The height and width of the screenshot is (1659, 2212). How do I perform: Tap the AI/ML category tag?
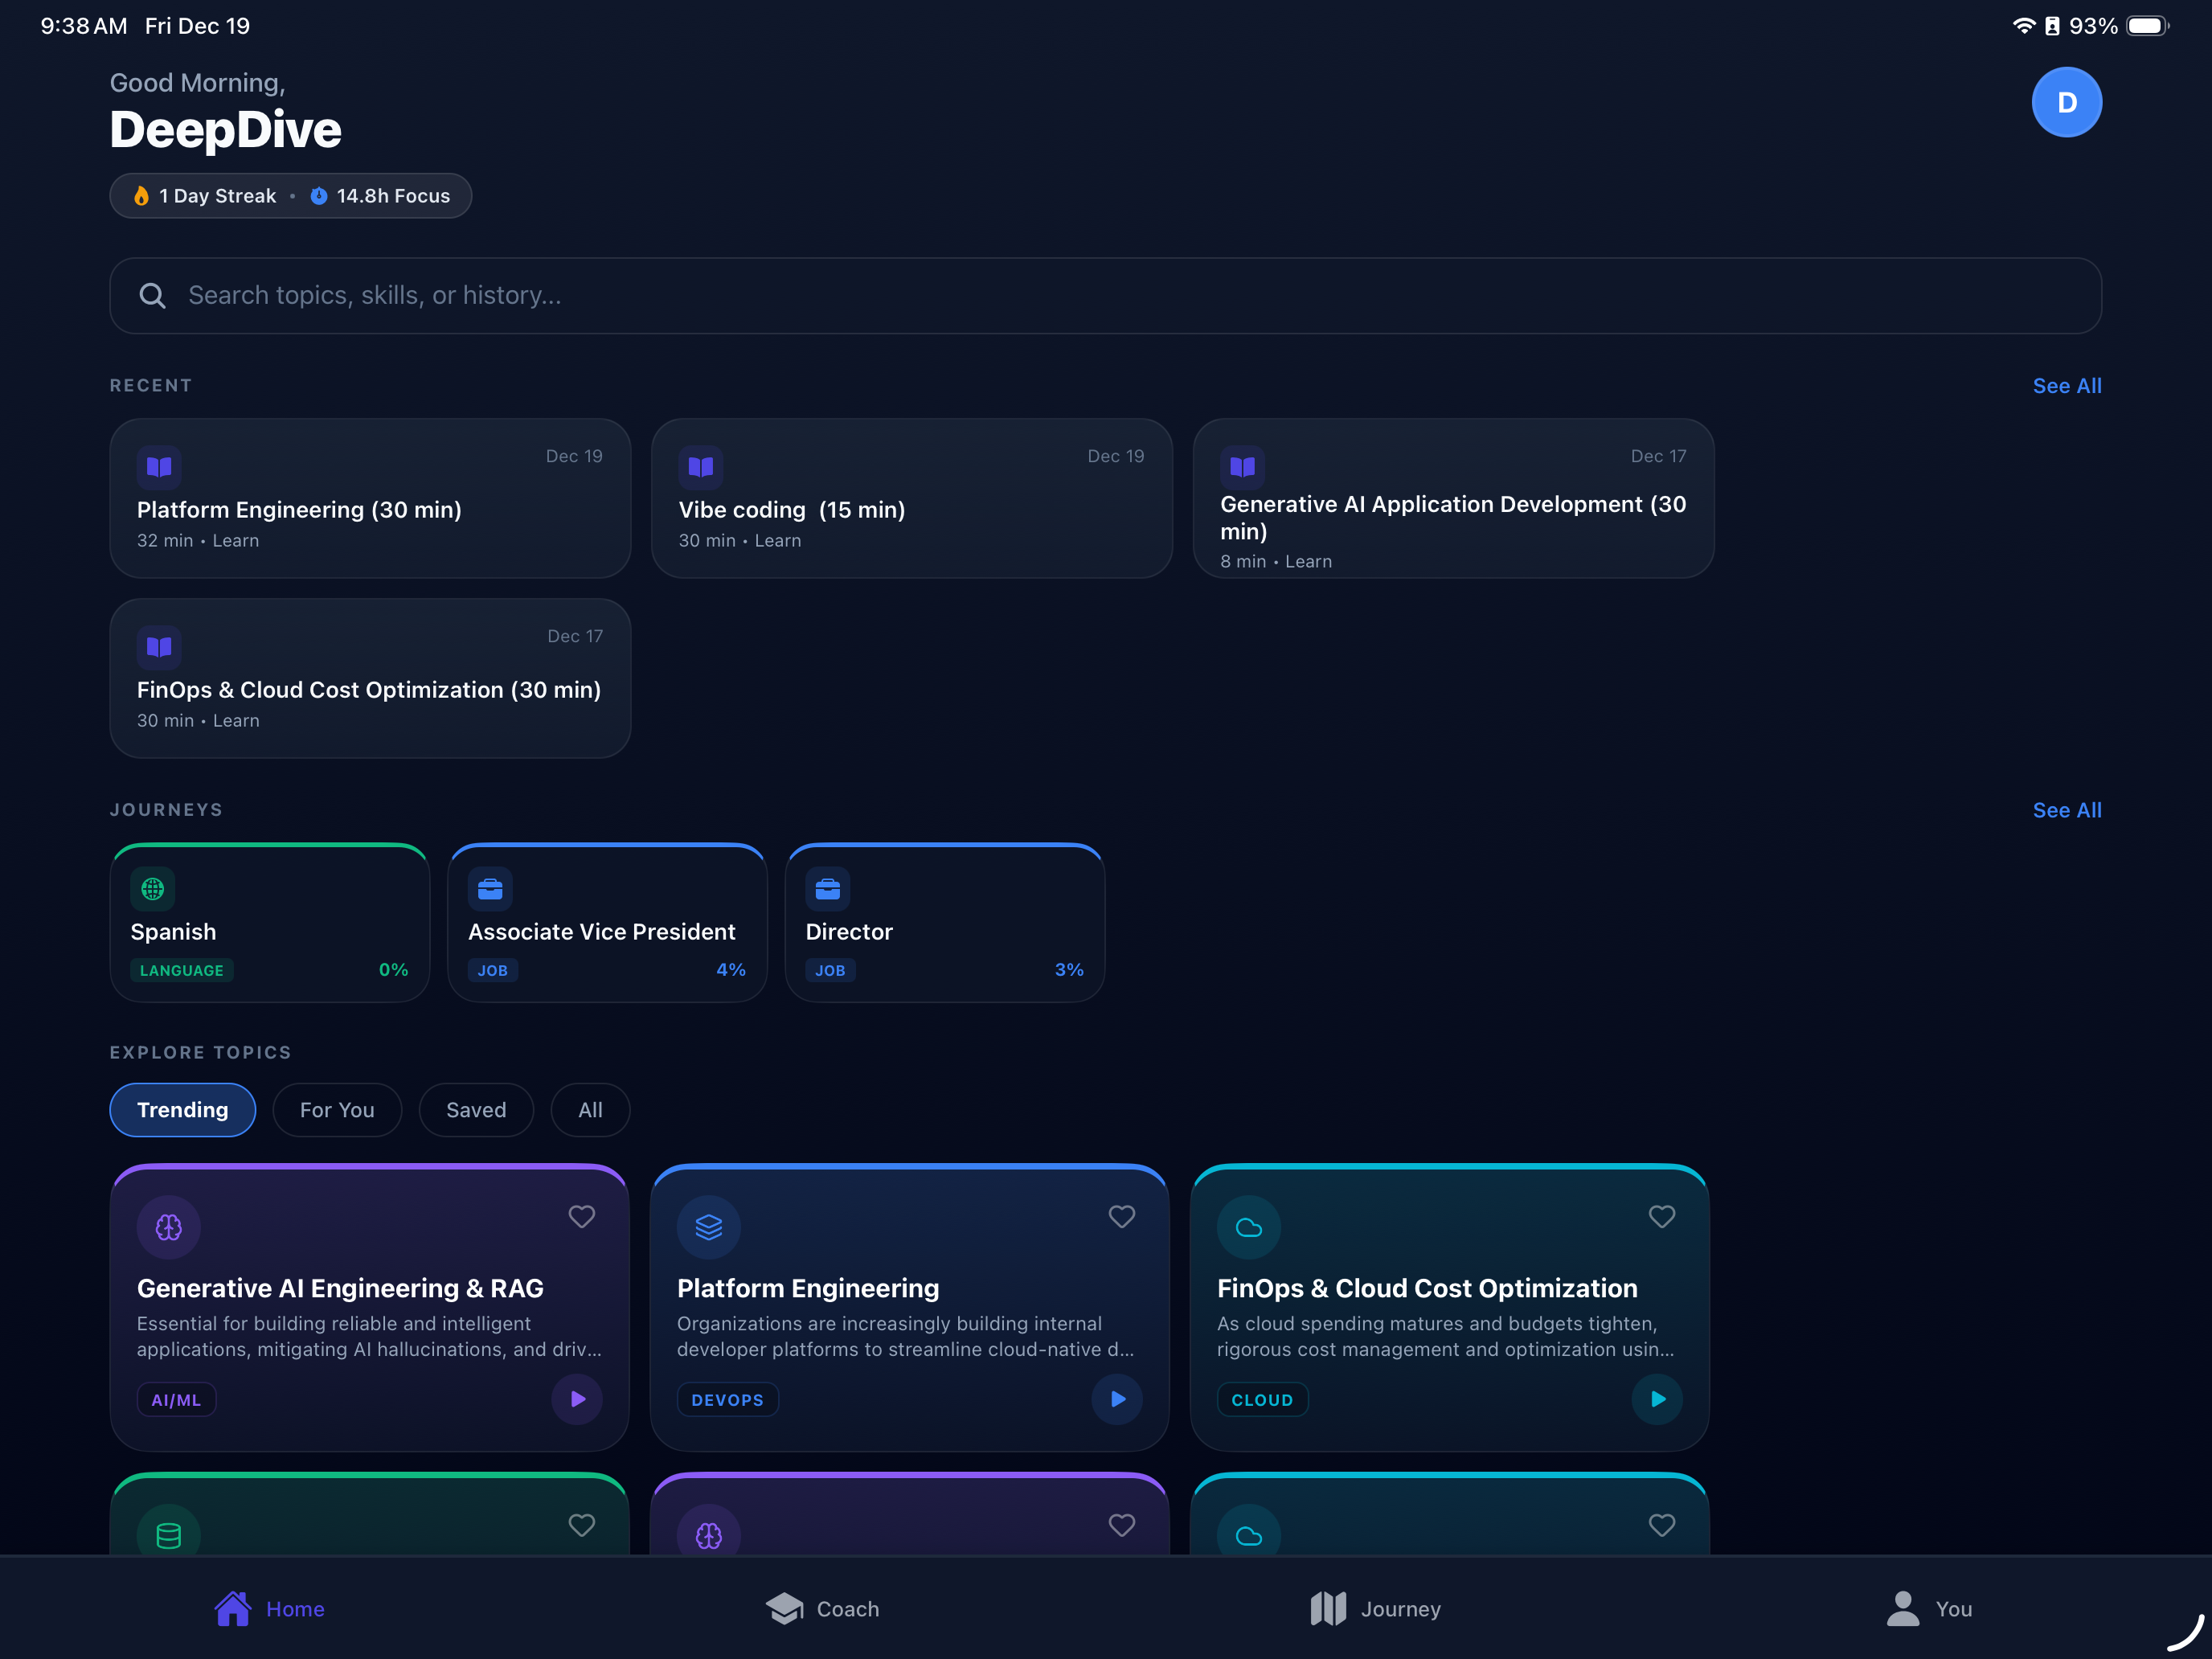[x=176, y=1399]
